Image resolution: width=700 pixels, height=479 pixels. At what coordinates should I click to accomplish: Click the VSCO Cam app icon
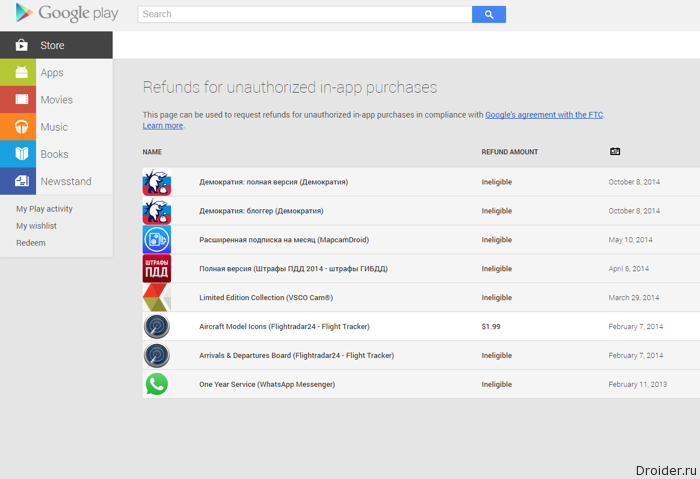[157, 297]
